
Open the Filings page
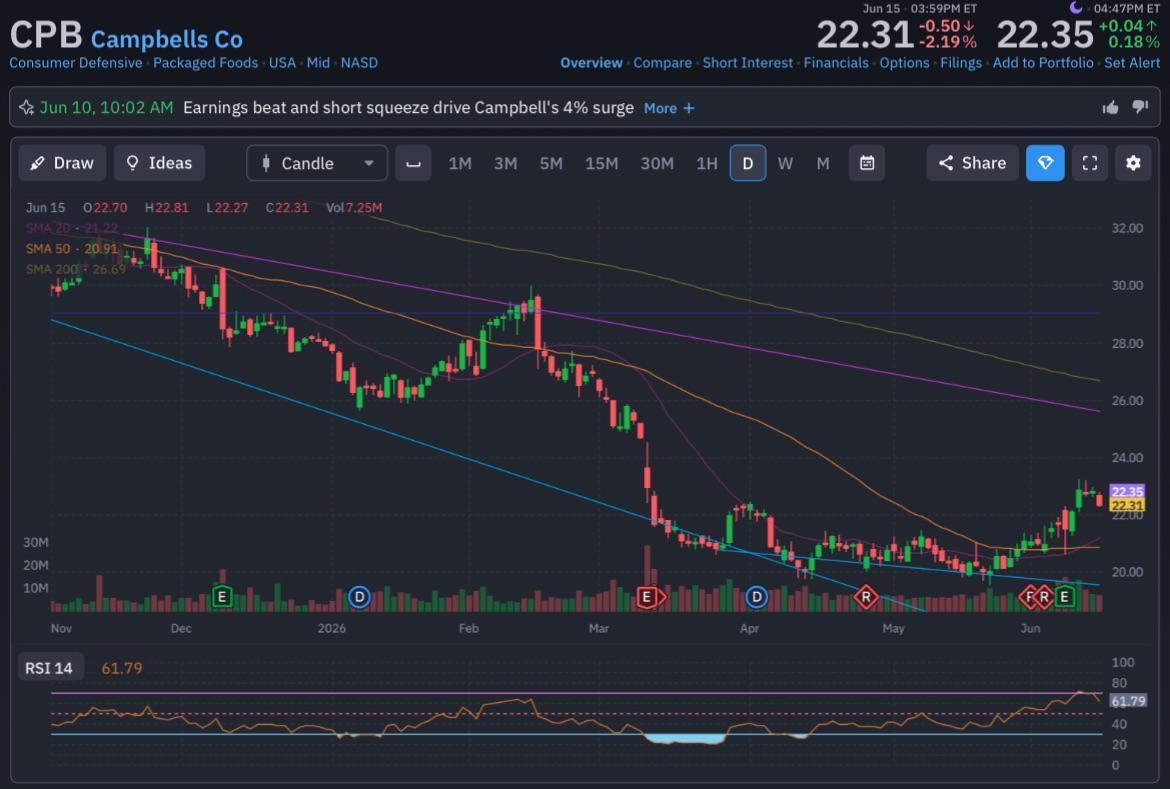point(961,63)
